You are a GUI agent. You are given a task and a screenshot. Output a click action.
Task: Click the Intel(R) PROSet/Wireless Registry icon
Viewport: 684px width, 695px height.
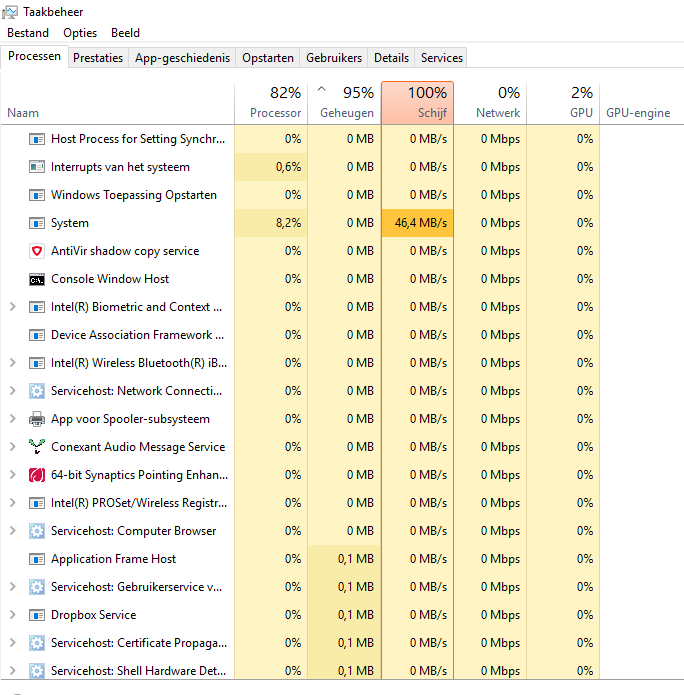click(x=37, y=503)
